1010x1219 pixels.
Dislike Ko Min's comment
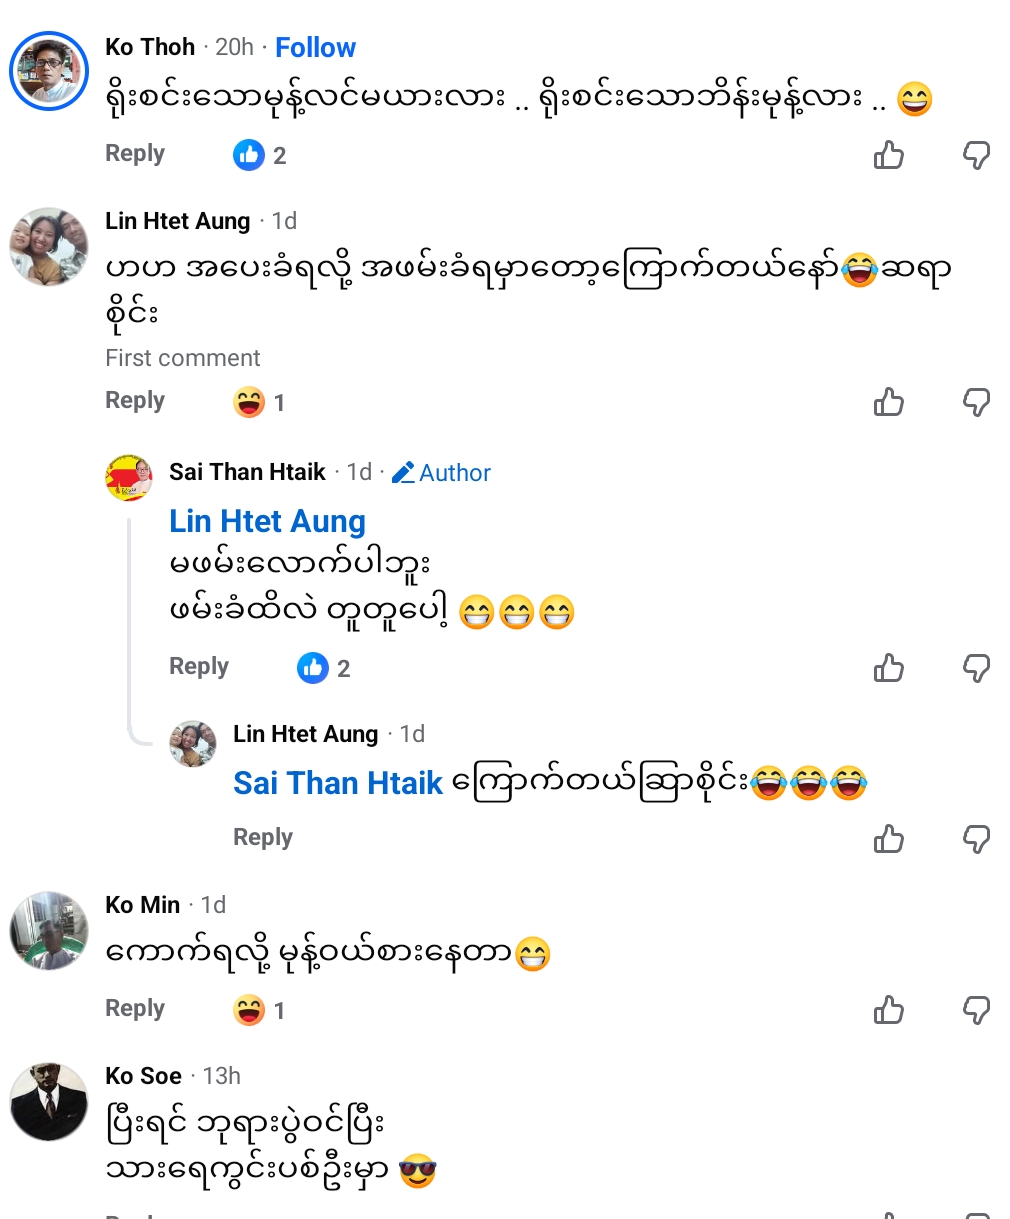[976, 1011]
